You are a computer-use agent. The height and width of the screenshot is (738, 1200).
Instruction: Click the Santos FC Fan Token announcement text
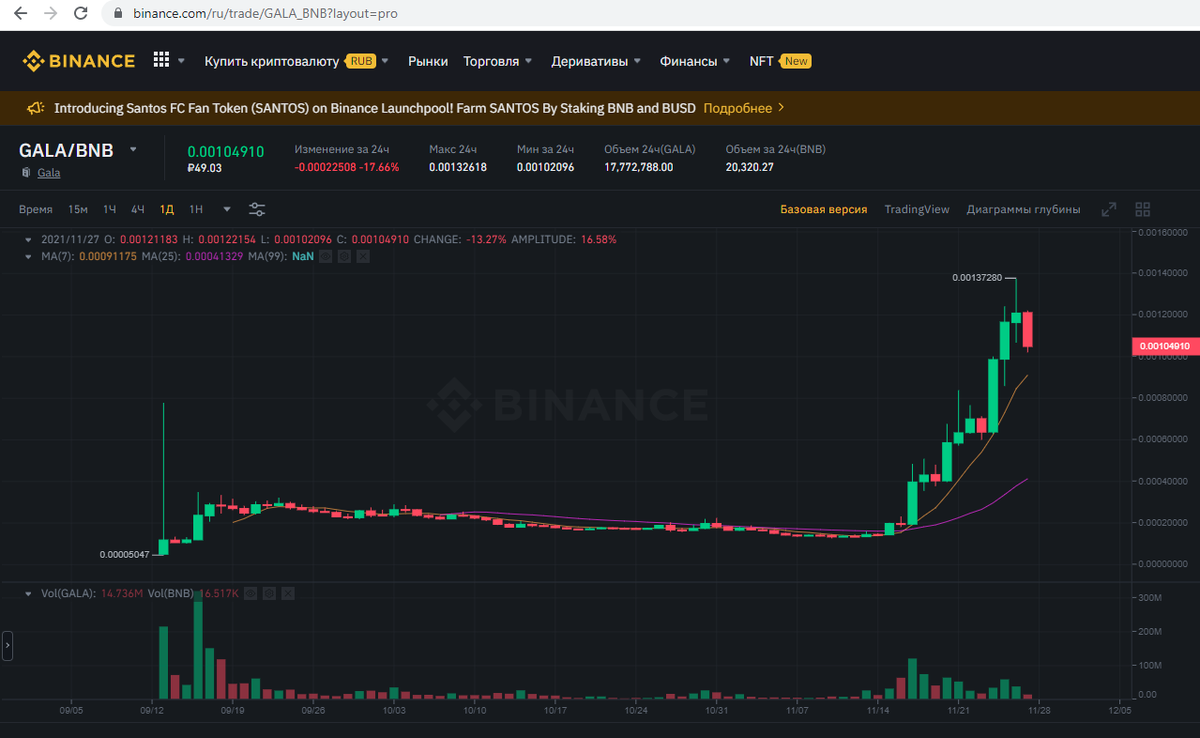point(375,108)
